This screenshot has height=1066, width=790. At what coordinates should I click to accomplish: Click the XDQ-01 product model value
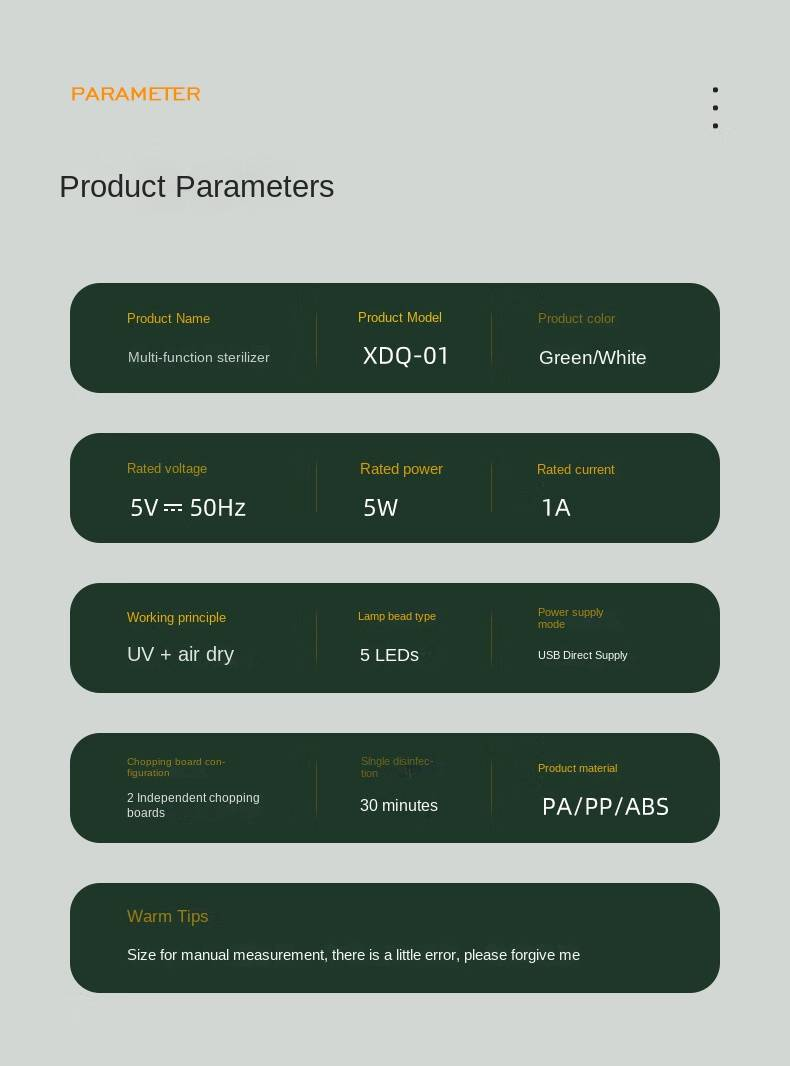coord(406,356)
